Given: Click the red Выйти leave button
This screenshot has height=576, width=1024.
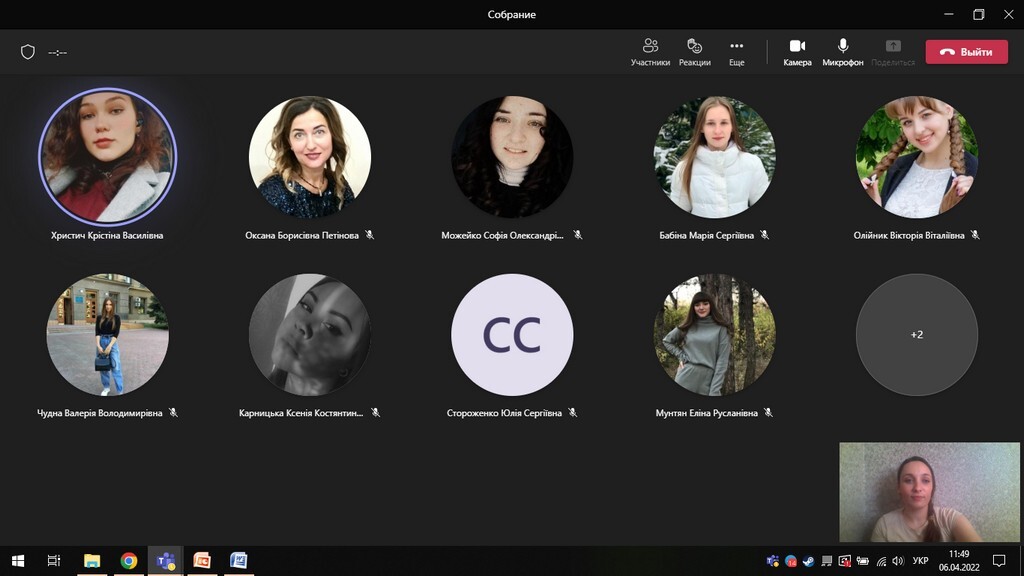Looking at the screenshot, I should pyautogui.click(x=966, y=52).
